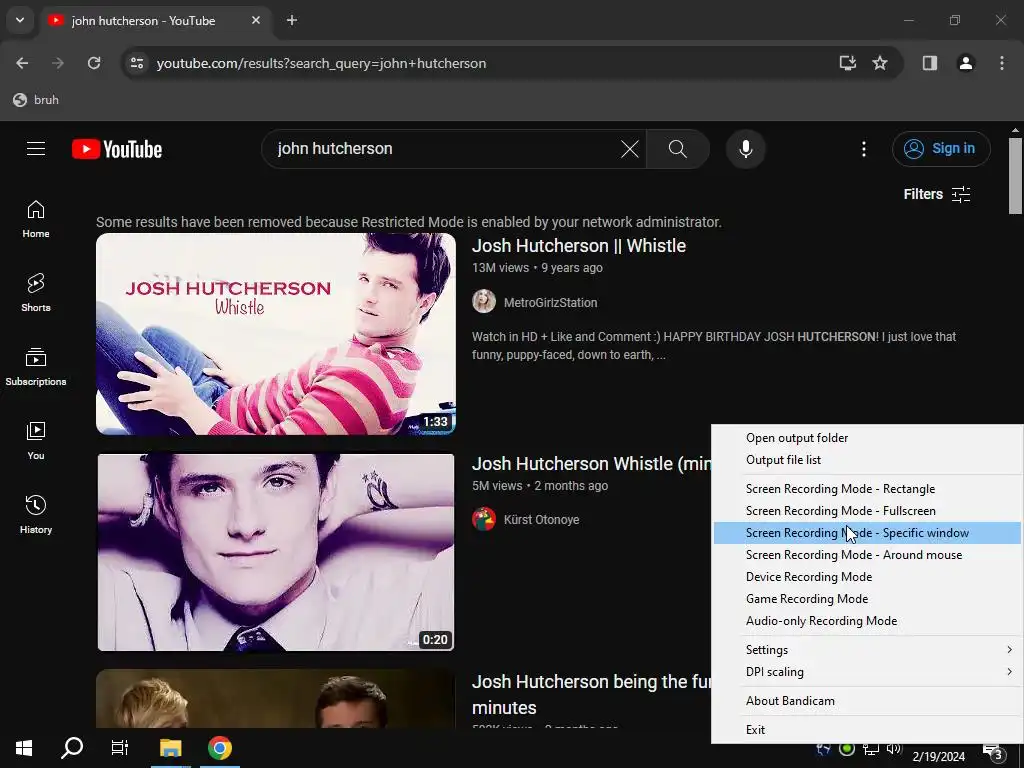This screenshot has width=1024, height=768.
Task: Click the page vertical scrollbar thumb
Action: click(1015, 175)
